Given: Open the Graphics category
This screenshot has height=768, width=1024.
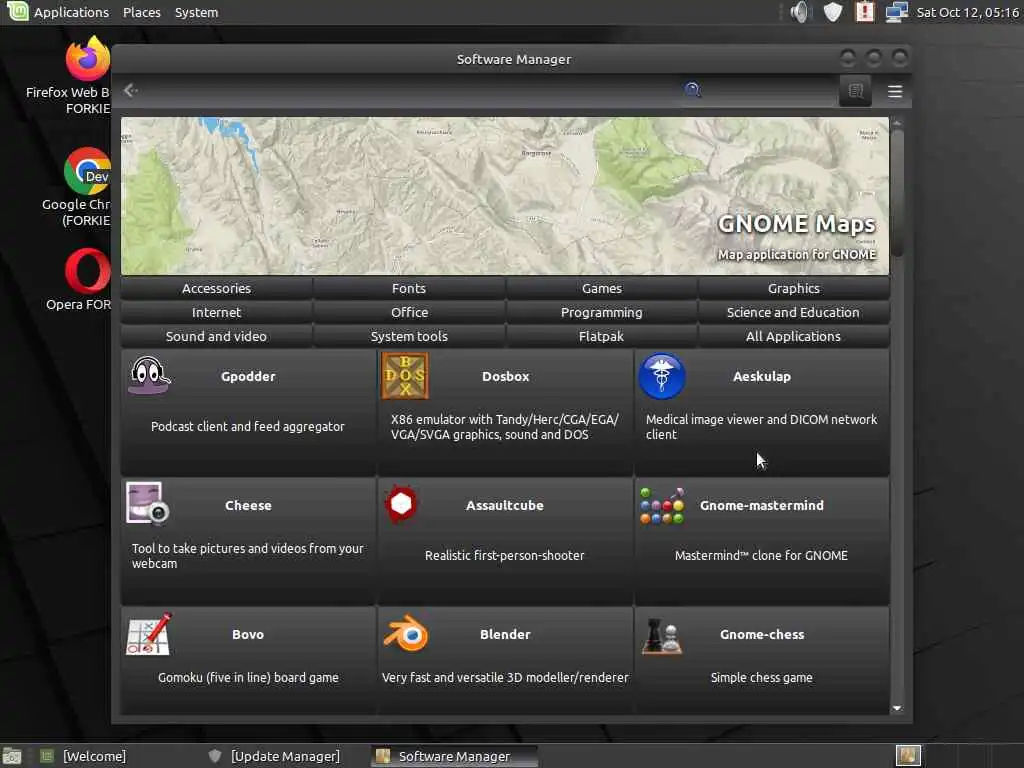Looking at the screenshot, I should 793,288.
